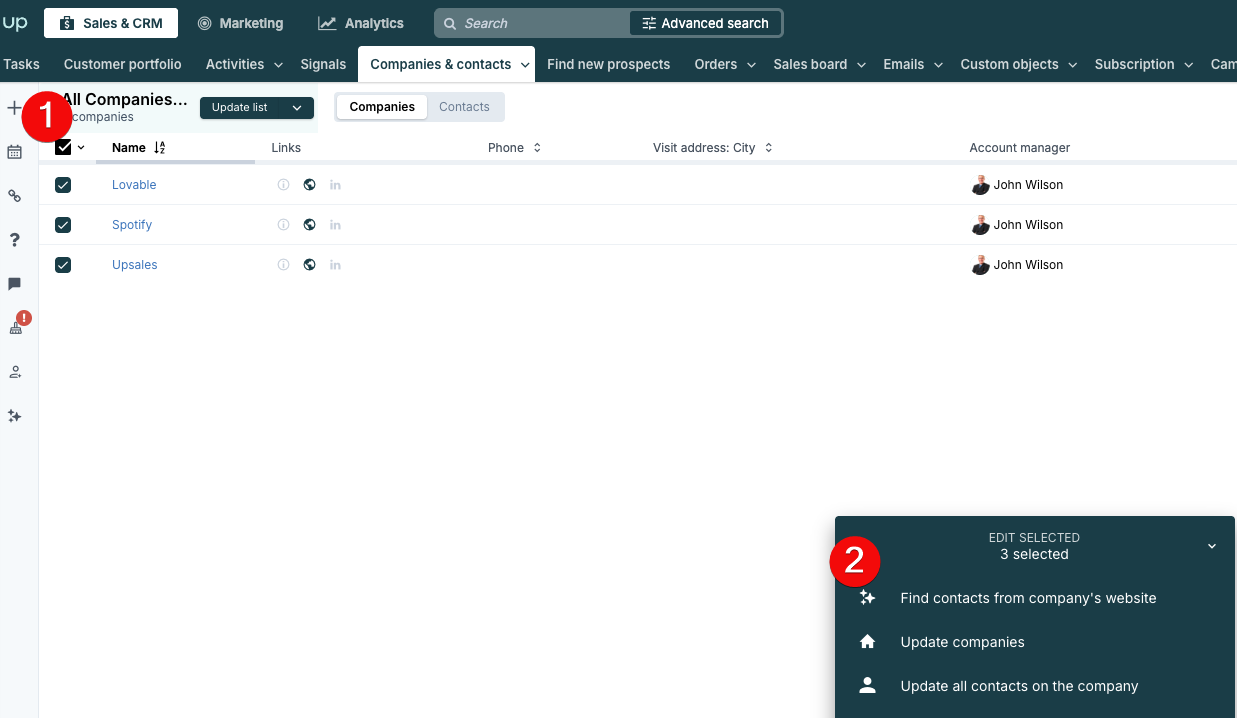Click the add-person icon in sidebar
The width and height of the screenshot is (1237, 718).
pyautogui.click(x=15, y=372)
